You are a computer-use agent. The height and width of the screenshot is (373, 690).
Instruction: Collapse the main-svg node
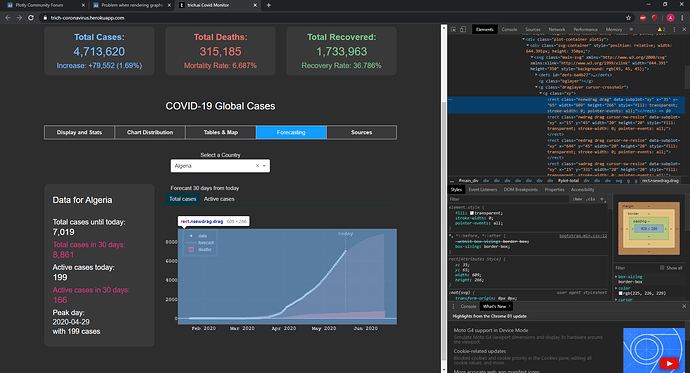pyautogui.click(x=532, y=57)
